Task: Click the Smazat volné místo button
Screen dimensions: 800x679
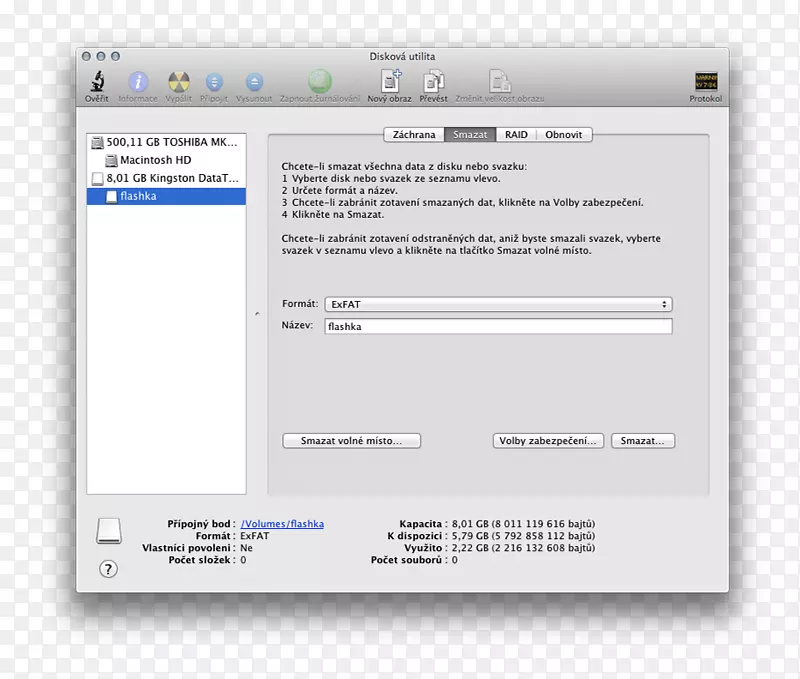Action: click(351, 440)
